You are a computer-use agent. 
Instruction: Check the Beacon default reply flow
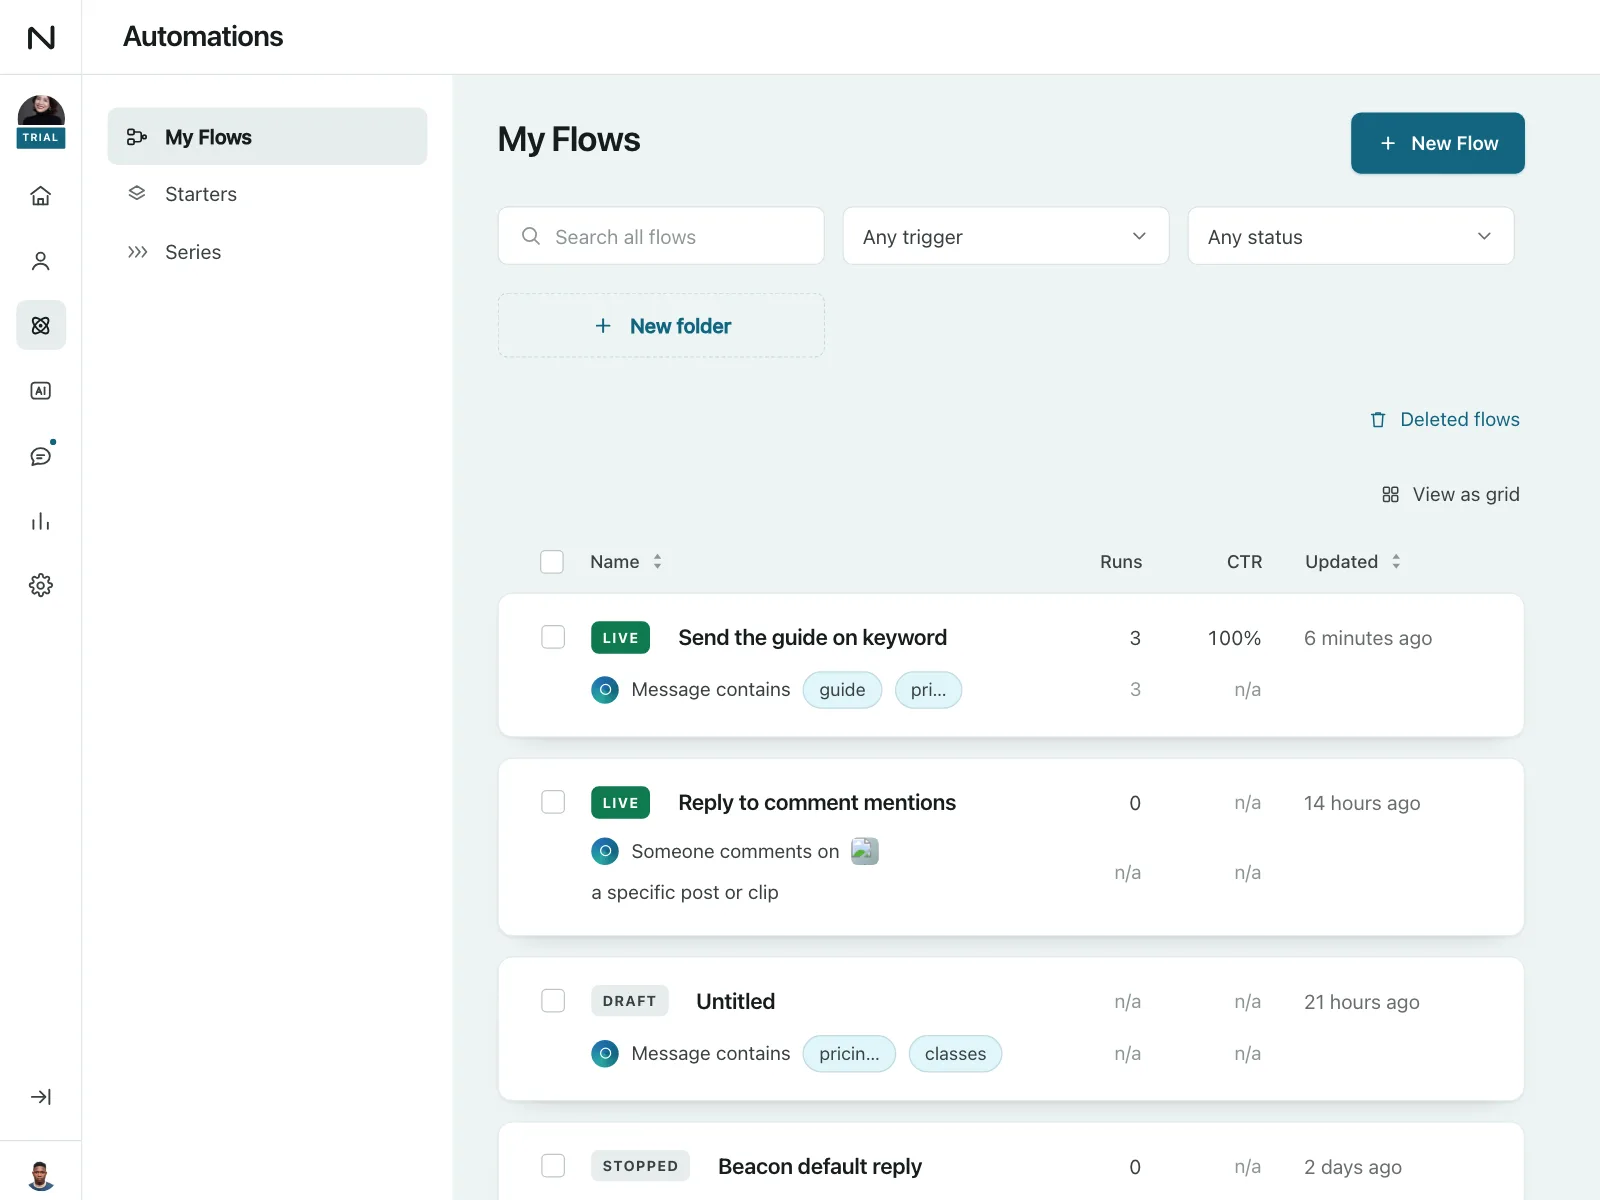click(553, 1166)
